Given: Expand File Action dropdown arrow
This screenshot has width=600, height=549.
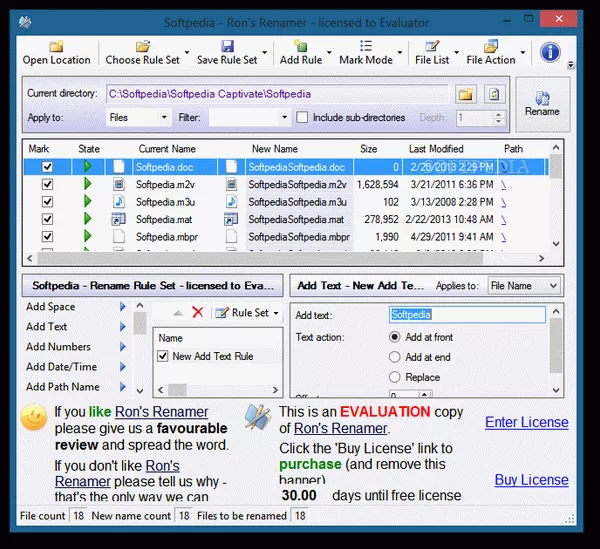Looking at the screenshot, I should point(523,52).
